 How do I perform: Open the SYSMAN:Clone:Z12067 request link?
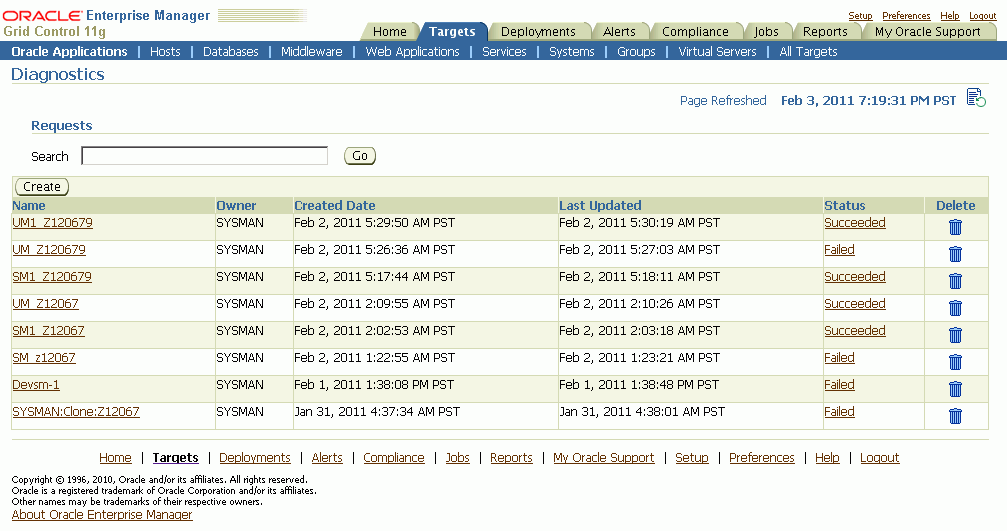76,412
